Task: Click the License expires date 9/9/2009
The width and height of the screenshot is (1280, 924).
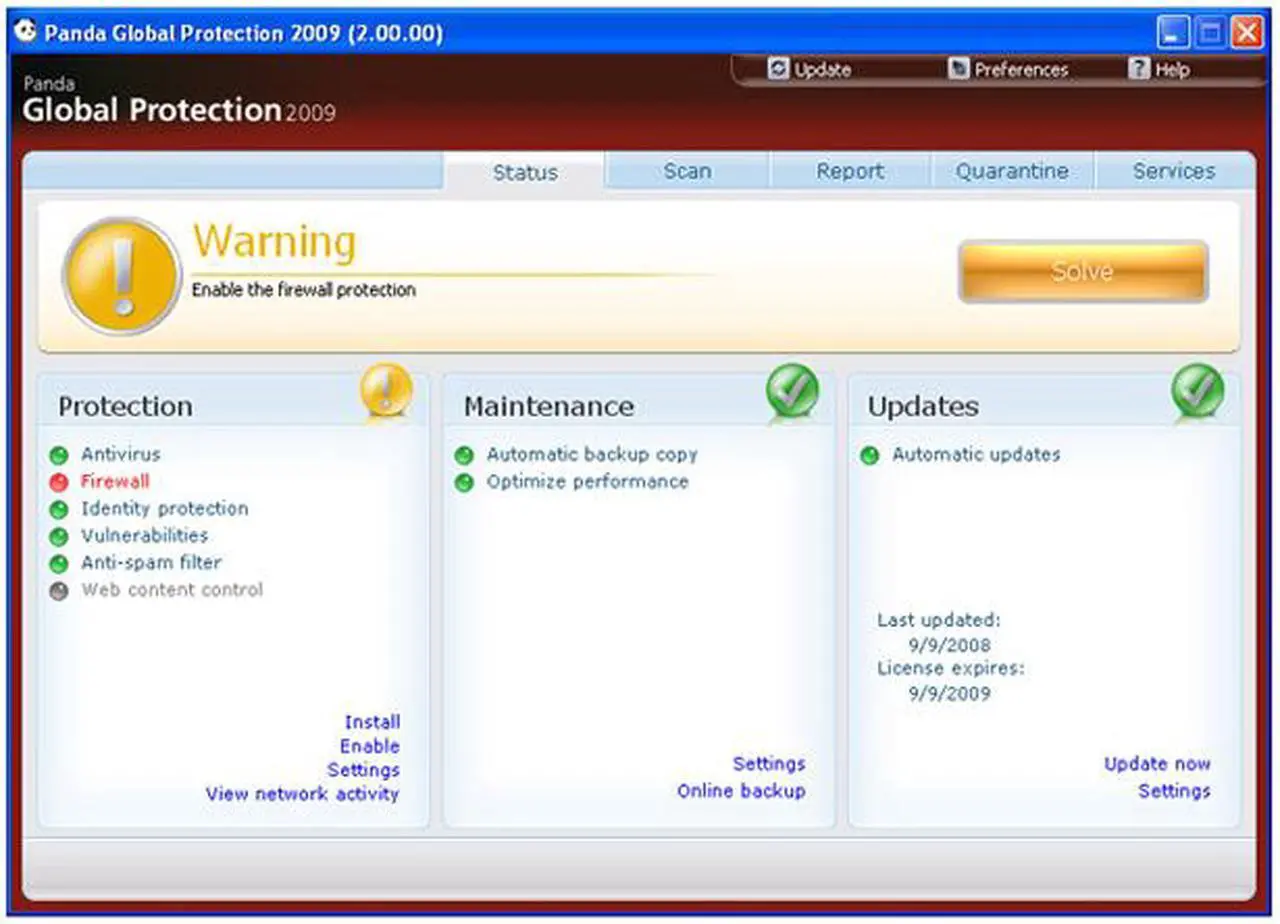Action: pyautogui.click(x=949, y=693)
